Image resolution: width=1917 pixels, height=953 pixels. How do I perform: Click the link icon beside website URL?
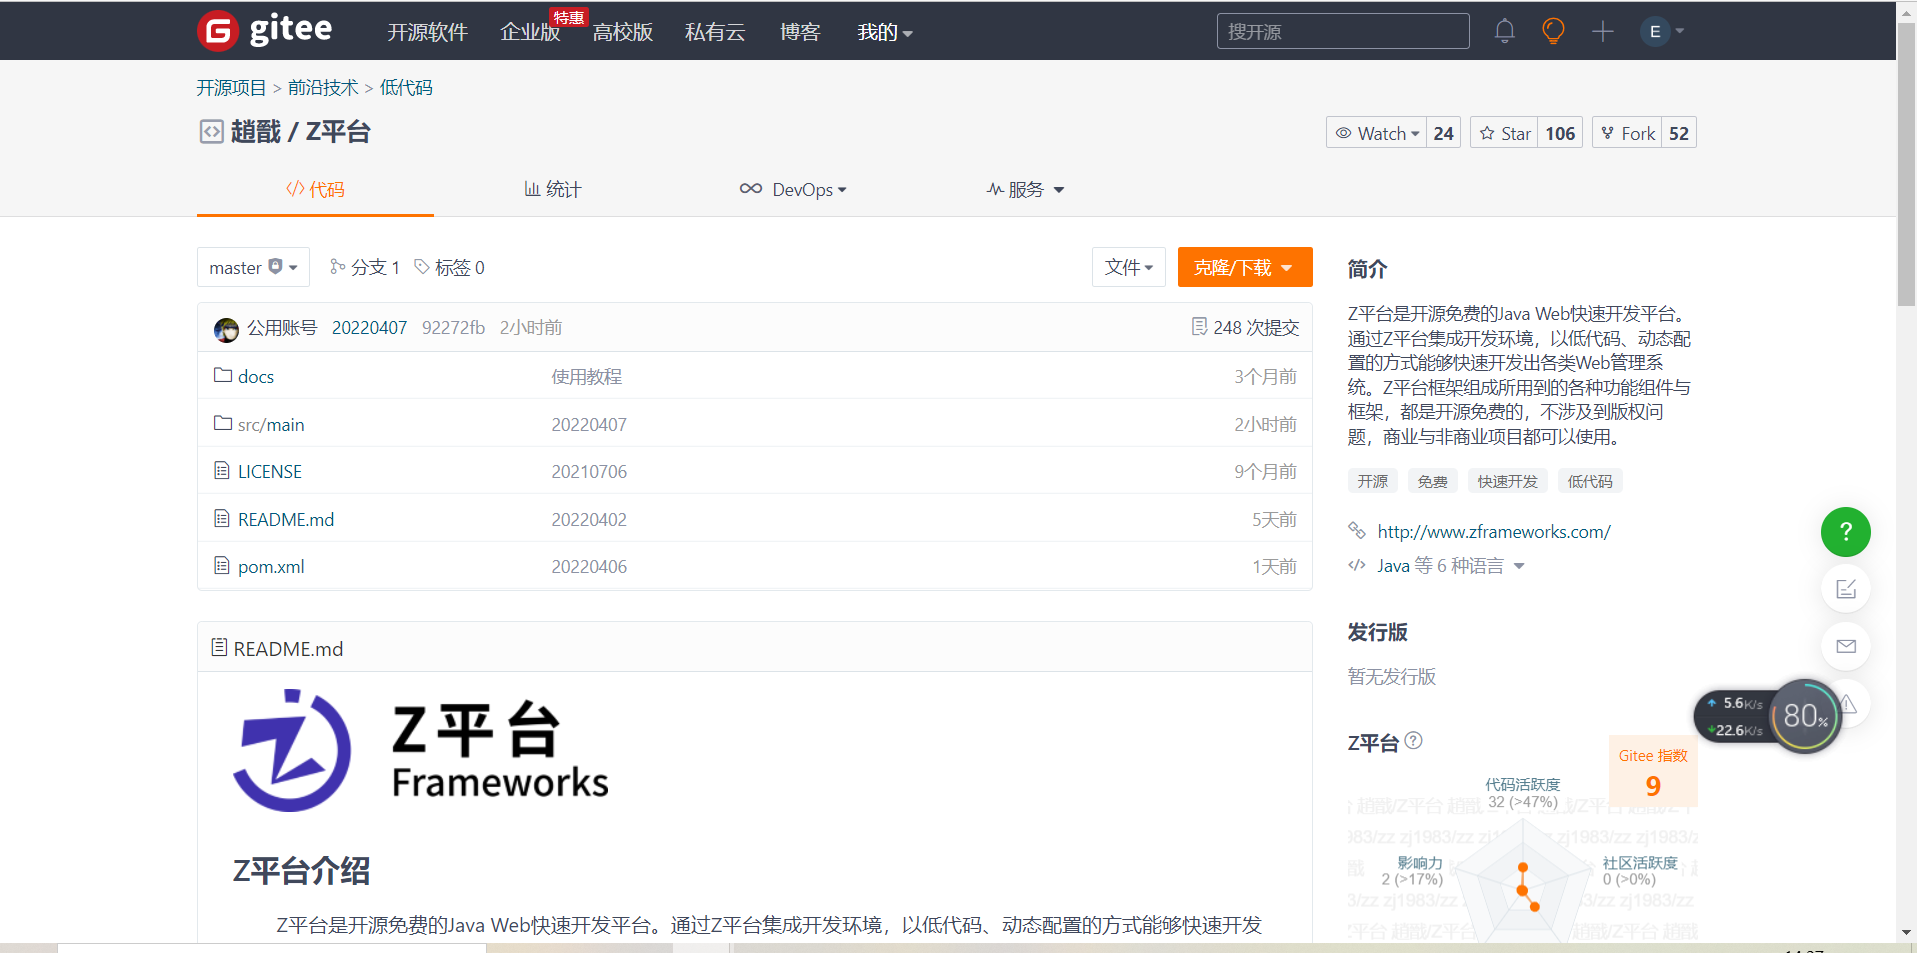1357,531
